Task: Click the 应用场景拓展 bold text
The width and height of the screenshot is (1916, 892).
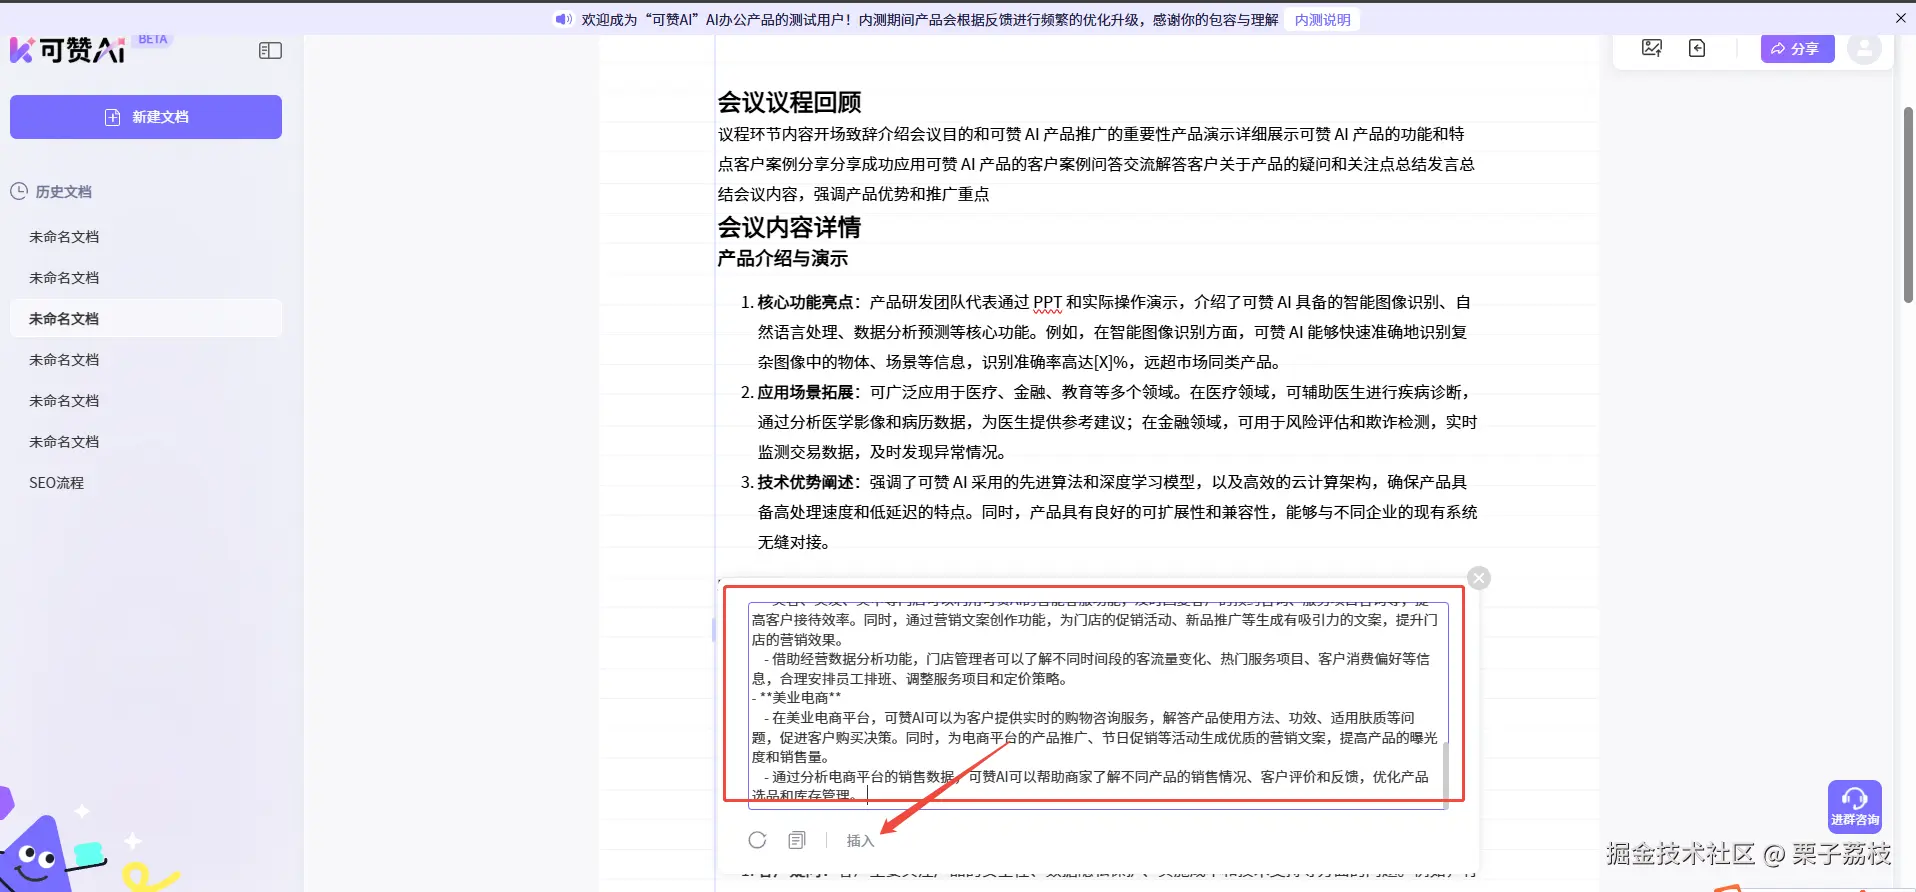Action: pos(805,392)
